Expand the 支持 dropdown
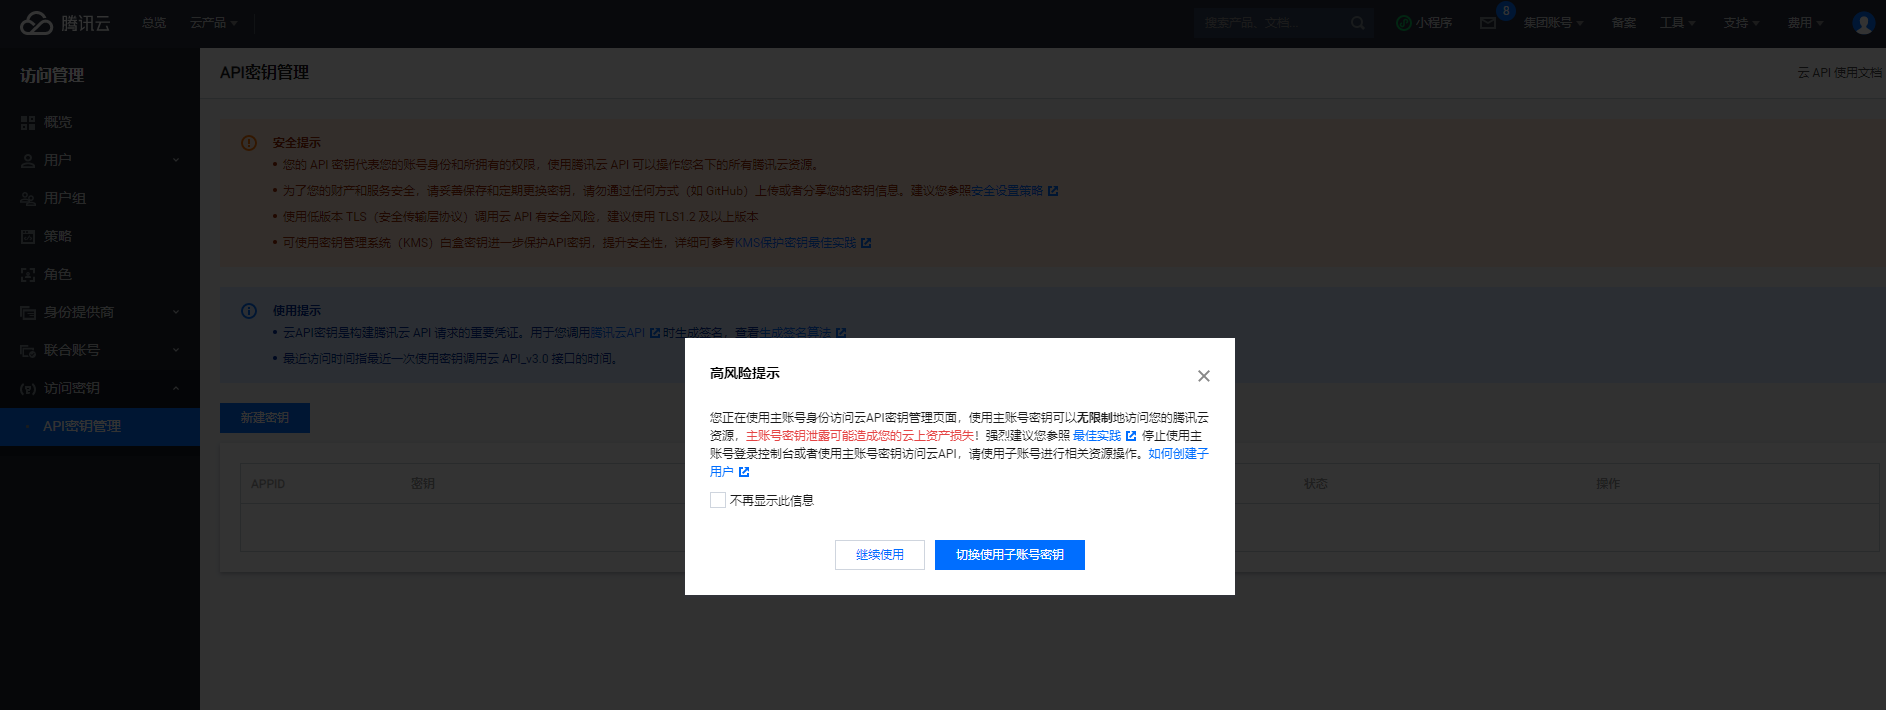The image size is (1886, 710). click(1741, 23)
